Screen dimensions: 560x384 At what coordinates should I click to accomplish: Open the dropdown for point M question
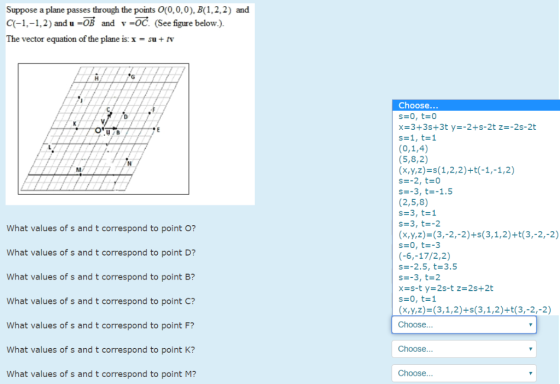pyautogui.click(x=464, y=373)
